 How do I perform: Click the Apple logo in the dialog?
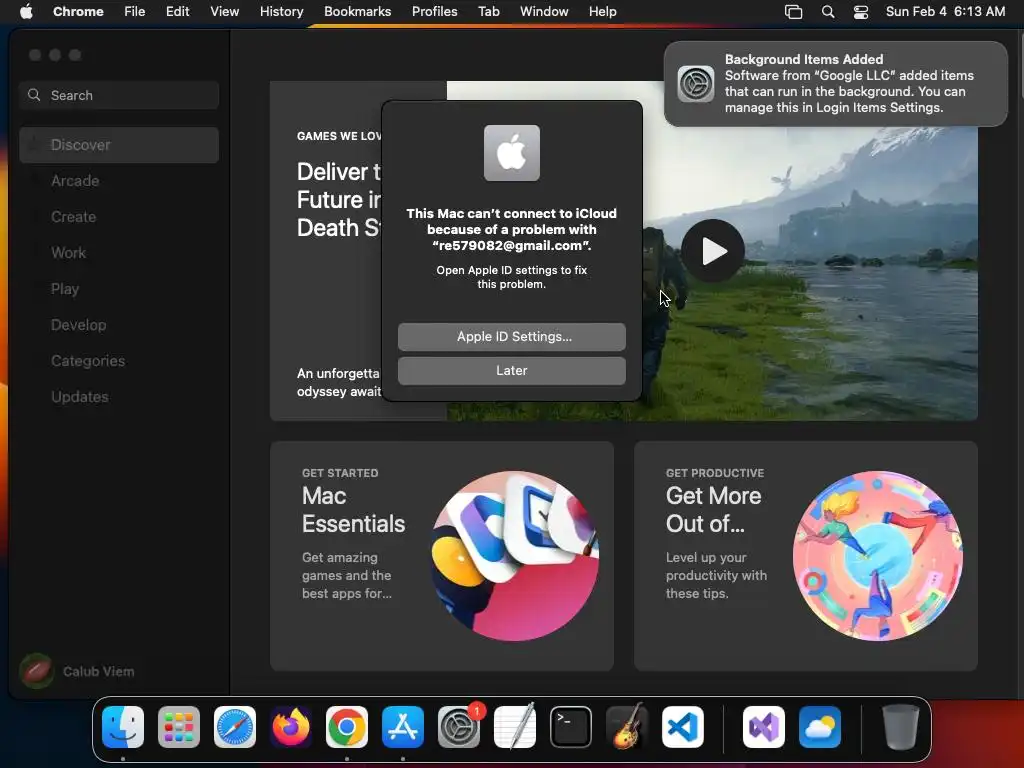point(512,153)
